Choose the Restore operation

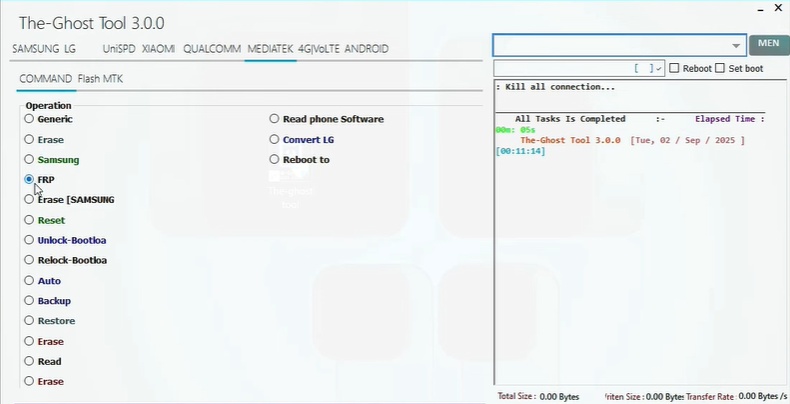pos(29,321)
